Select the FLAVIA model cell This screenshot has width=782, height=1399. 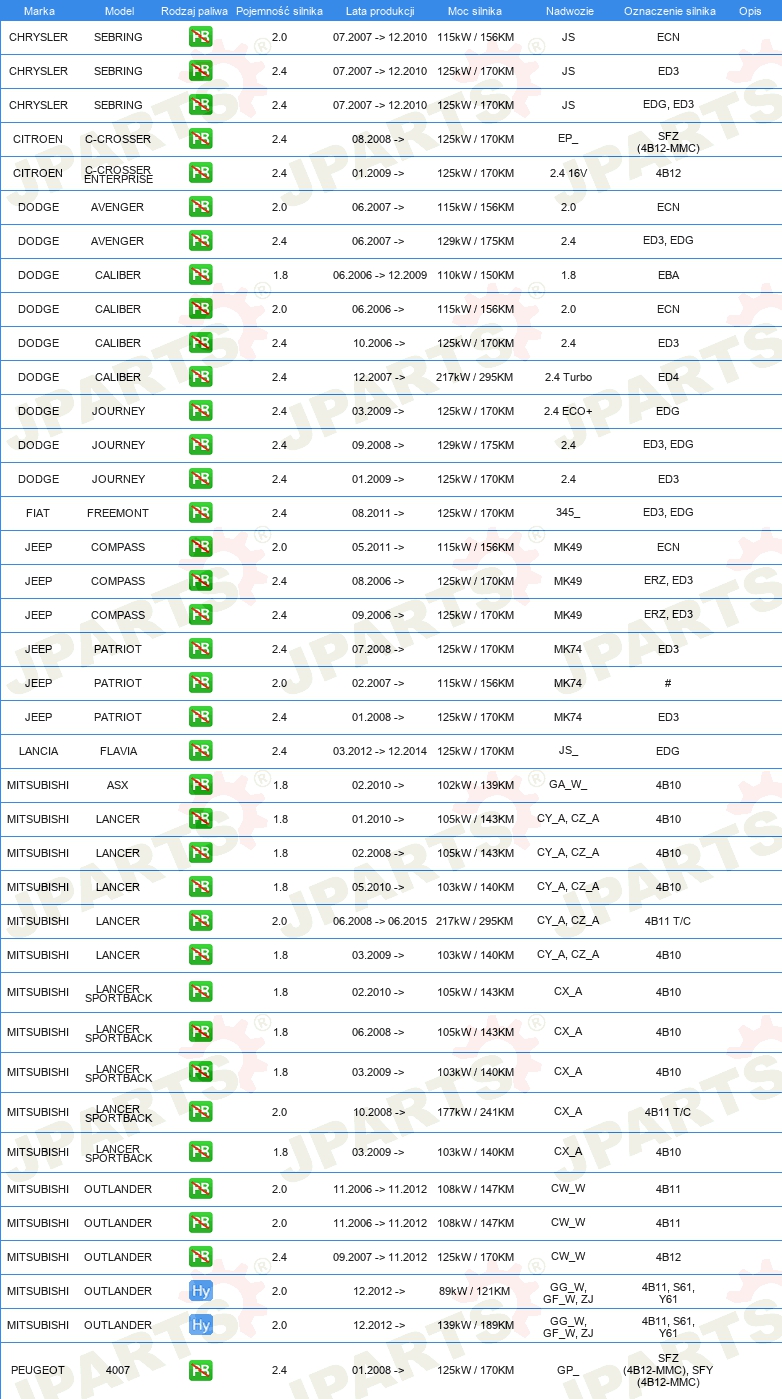click(x=118, y=752)
